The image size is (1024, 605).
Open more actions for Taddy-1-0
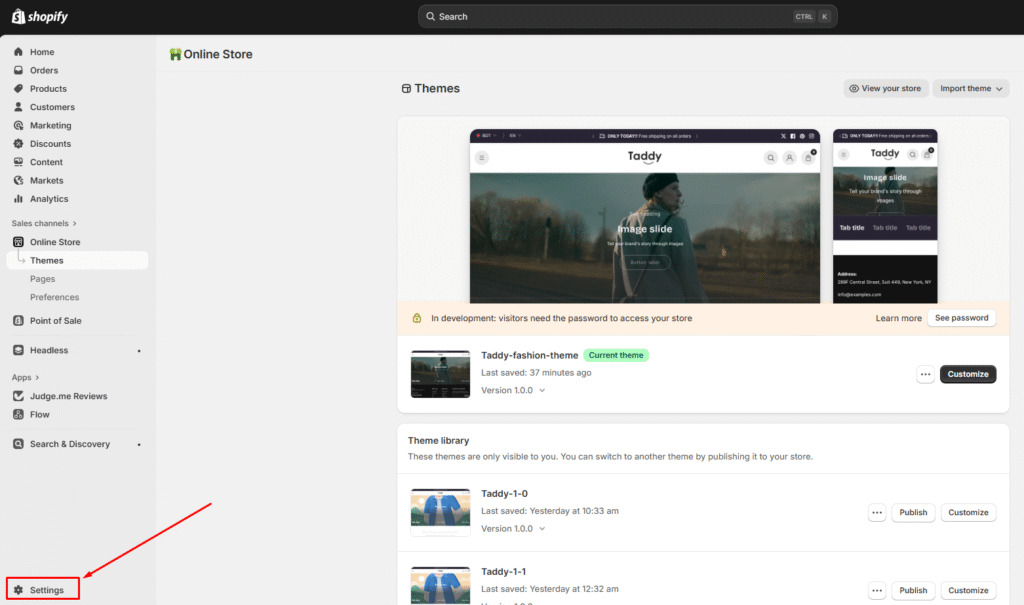coord(877,512)
